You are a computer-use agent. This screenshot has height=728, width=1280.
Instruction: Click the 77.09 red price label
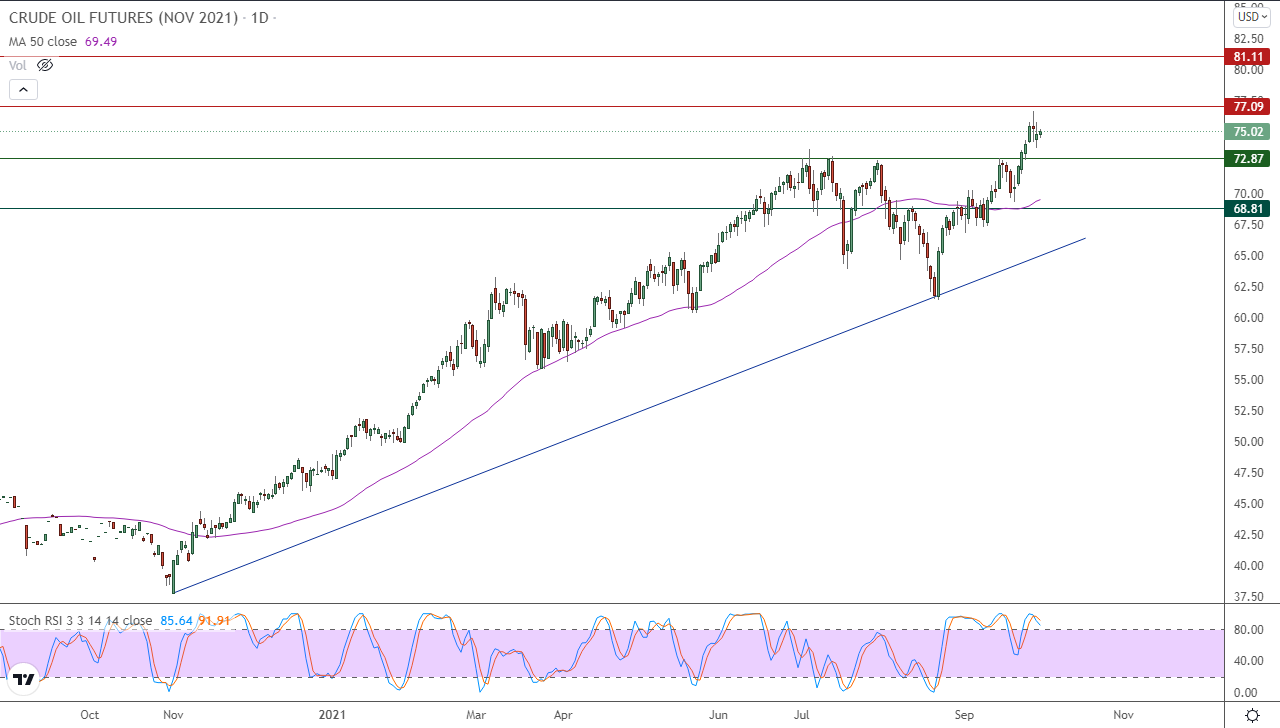coord(1248,106)
